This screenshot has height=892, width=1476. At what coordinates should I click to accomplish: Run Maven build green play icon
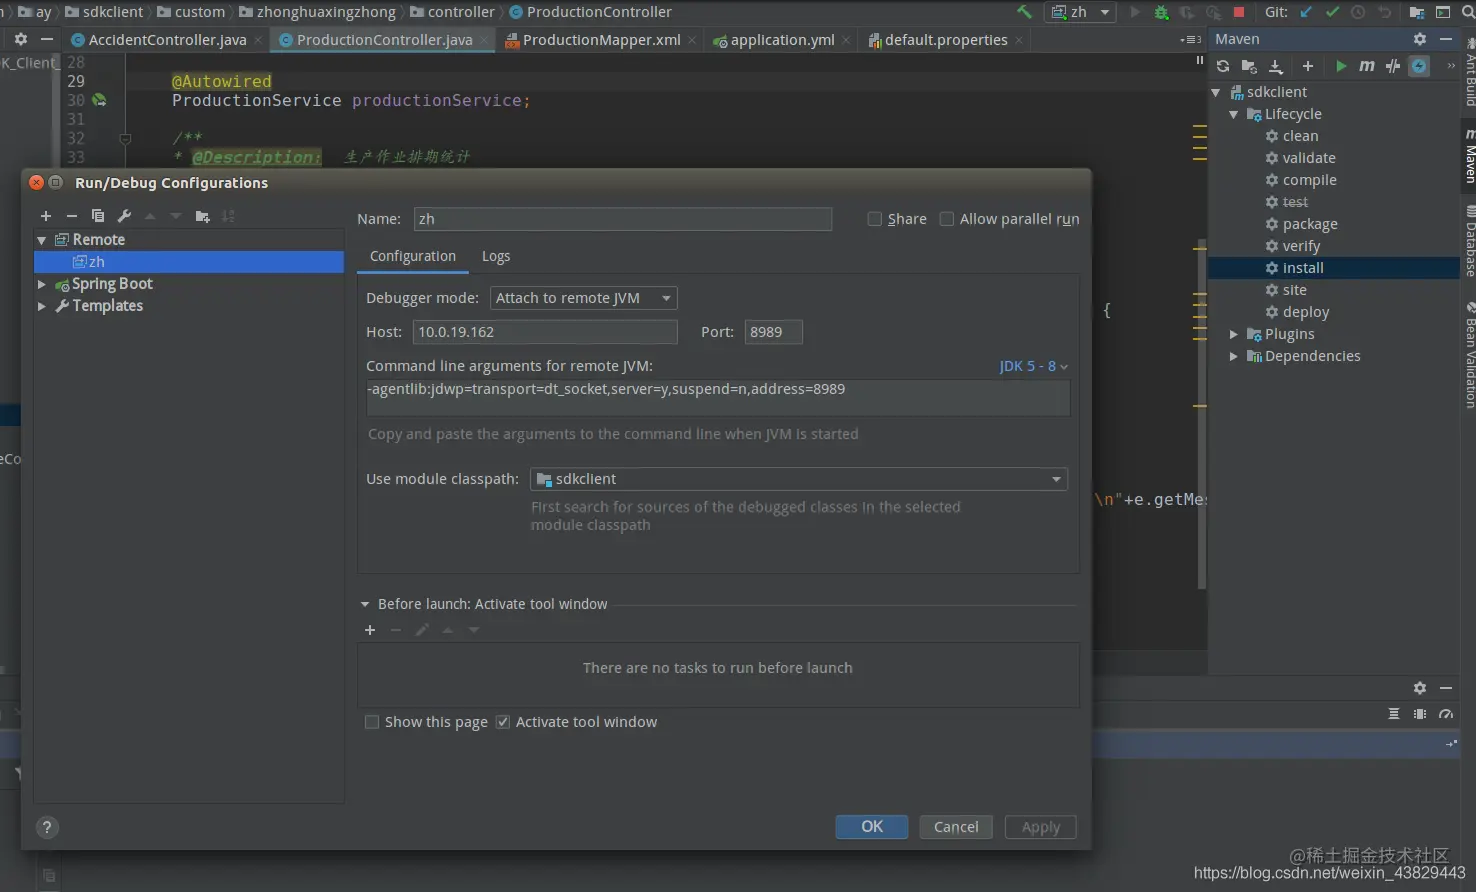(x=1341, y=66)
